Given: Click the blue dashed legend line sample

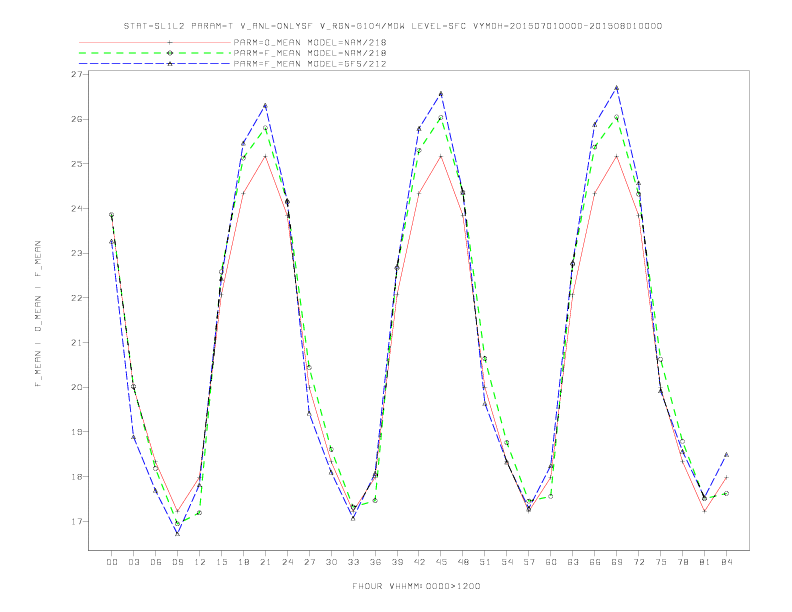Looking at the screenshot, I should click(155, 64).
